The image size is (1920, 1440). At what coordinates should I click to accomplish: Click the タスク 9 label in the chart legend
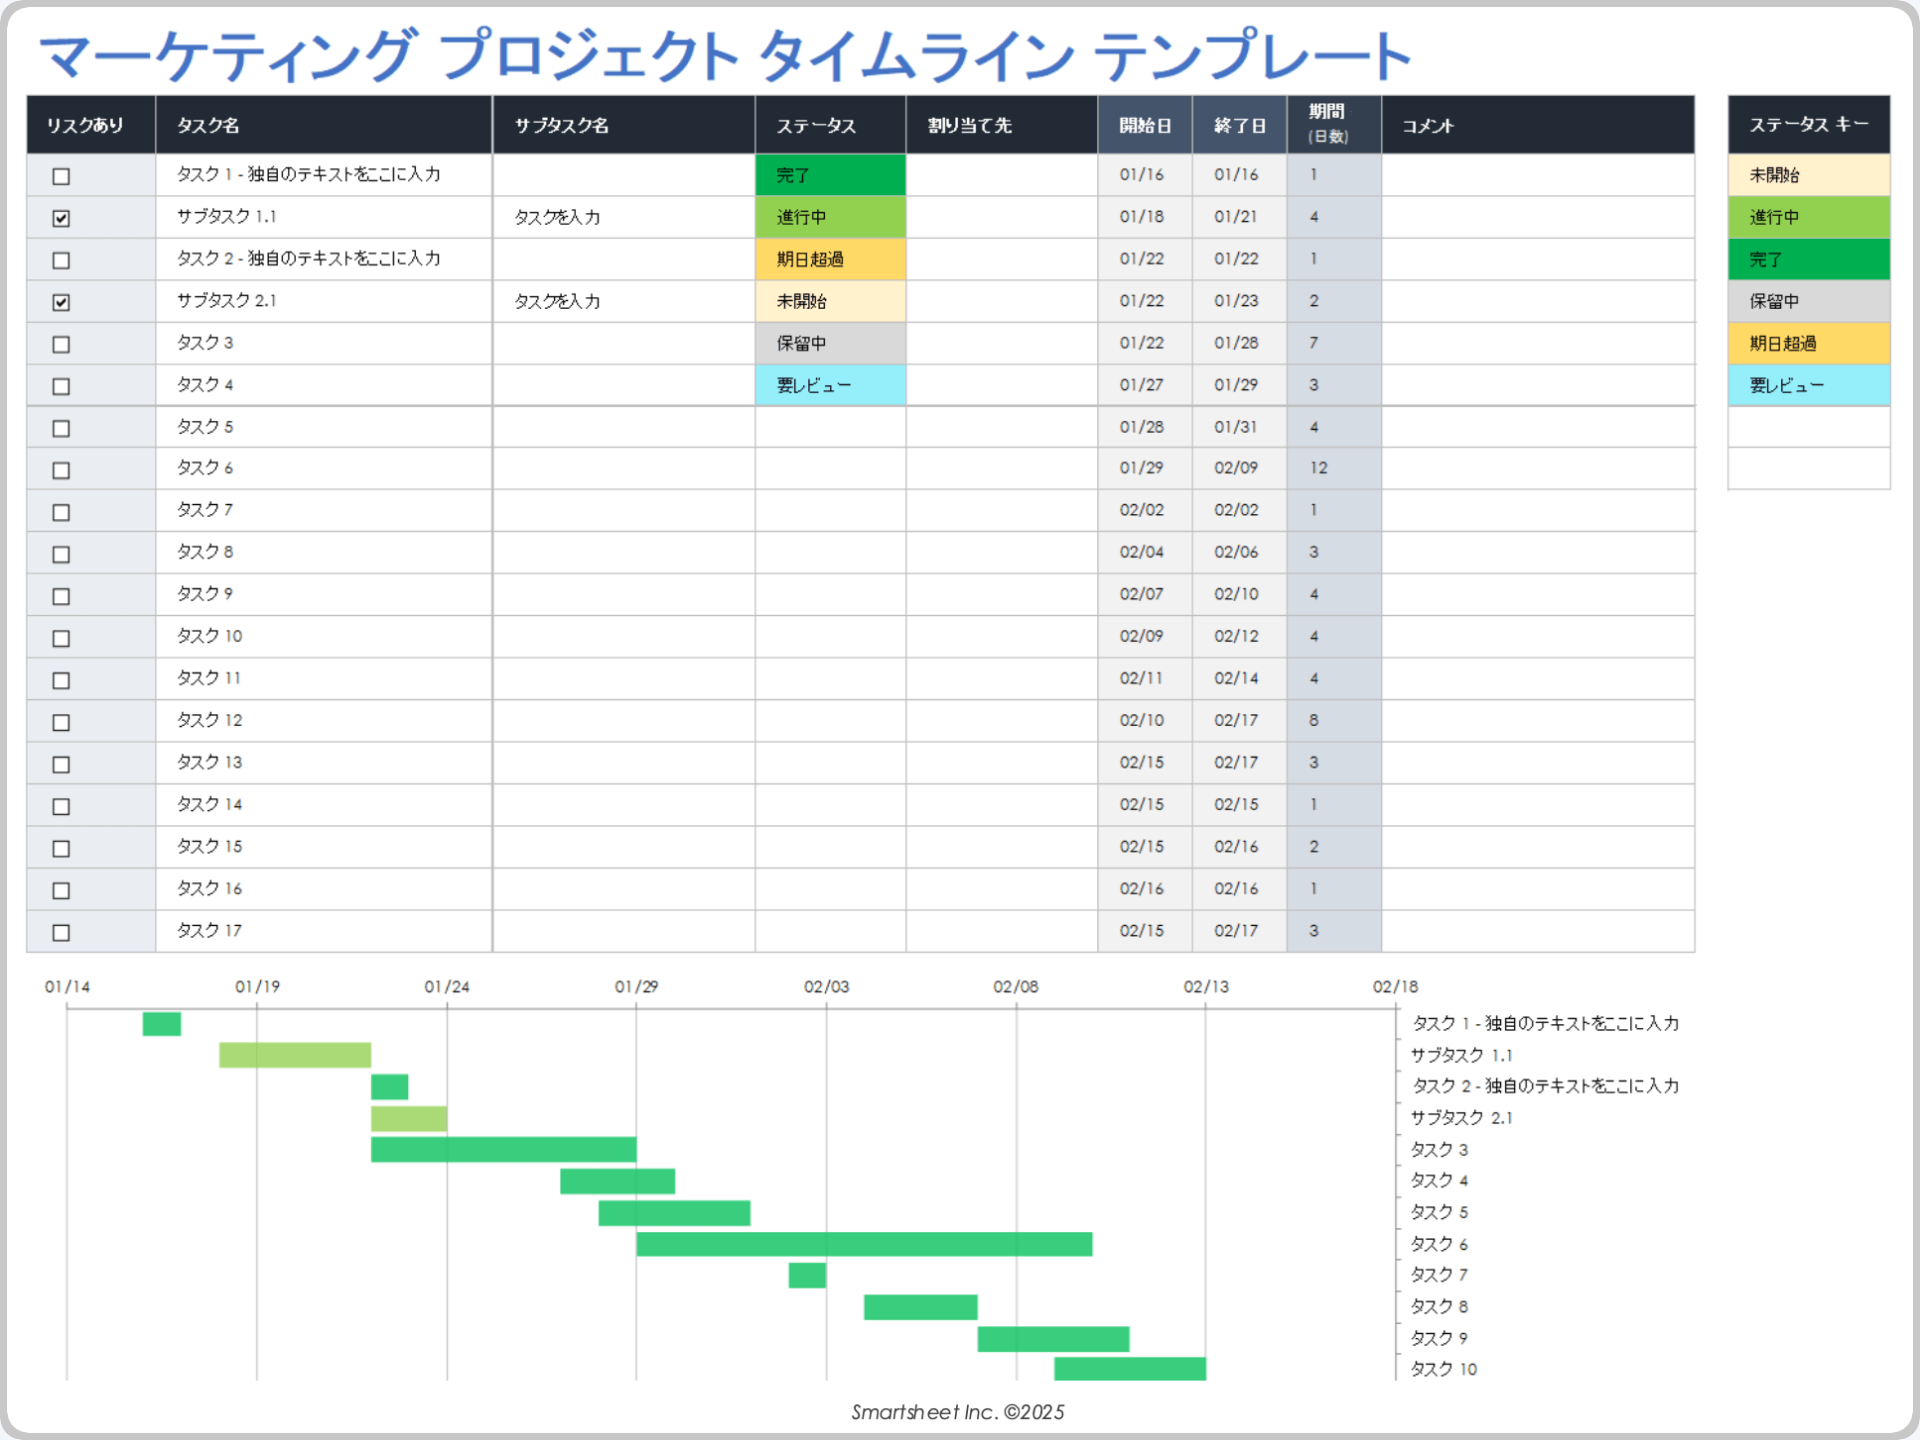(1439, 1338)
